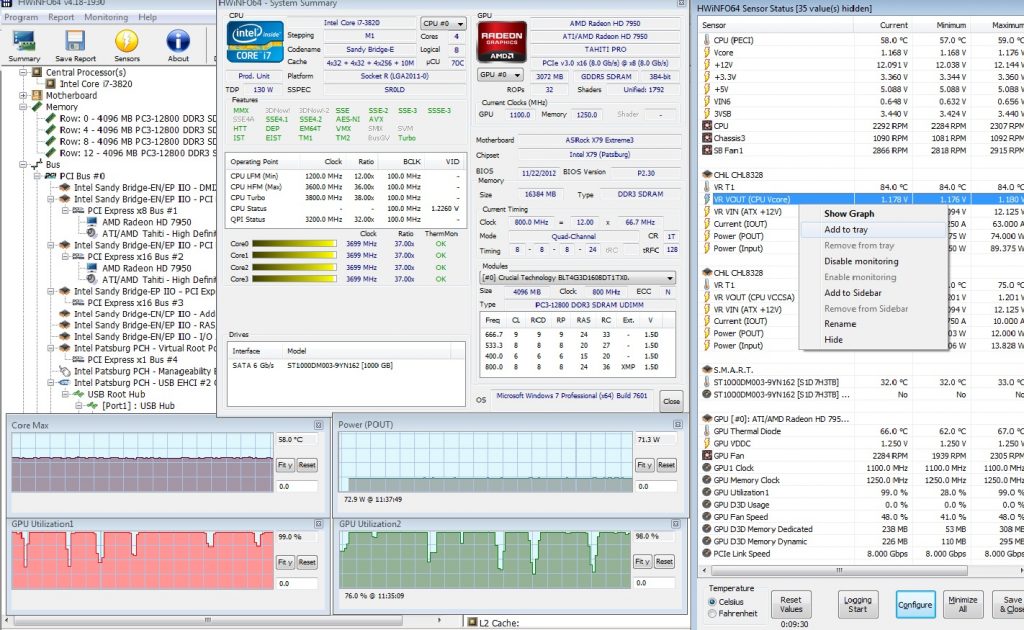Click the Central Processor(s) chip icon

pyautogui.click(x=37, y=72)
